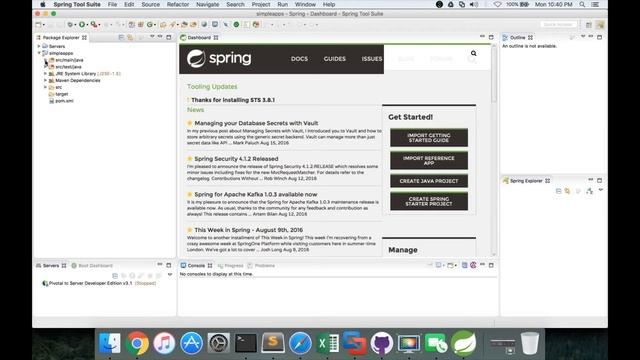Expand the Maven Dependencies node
The width and height of the screenshot is (640, 360).
point(45,80)
